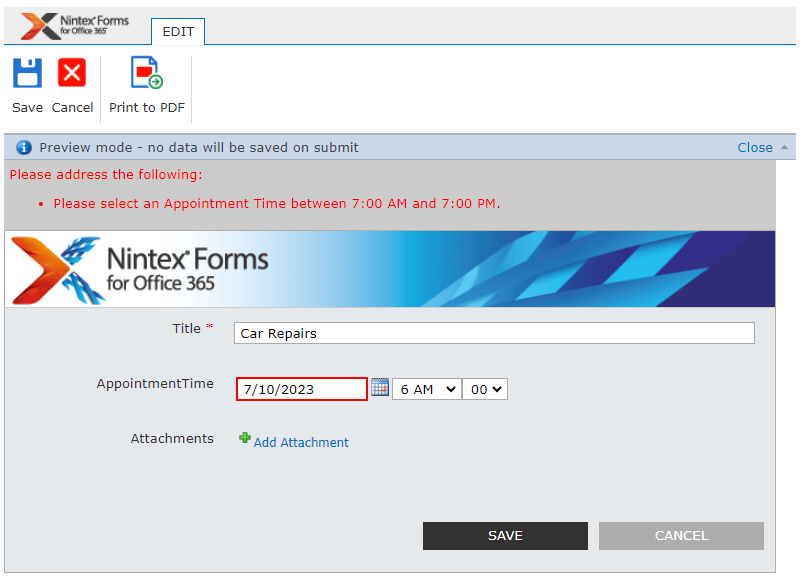Screen dimensions: 804x583
Task: Open the minutes dropdown showing 00
Action: (485, 389)
